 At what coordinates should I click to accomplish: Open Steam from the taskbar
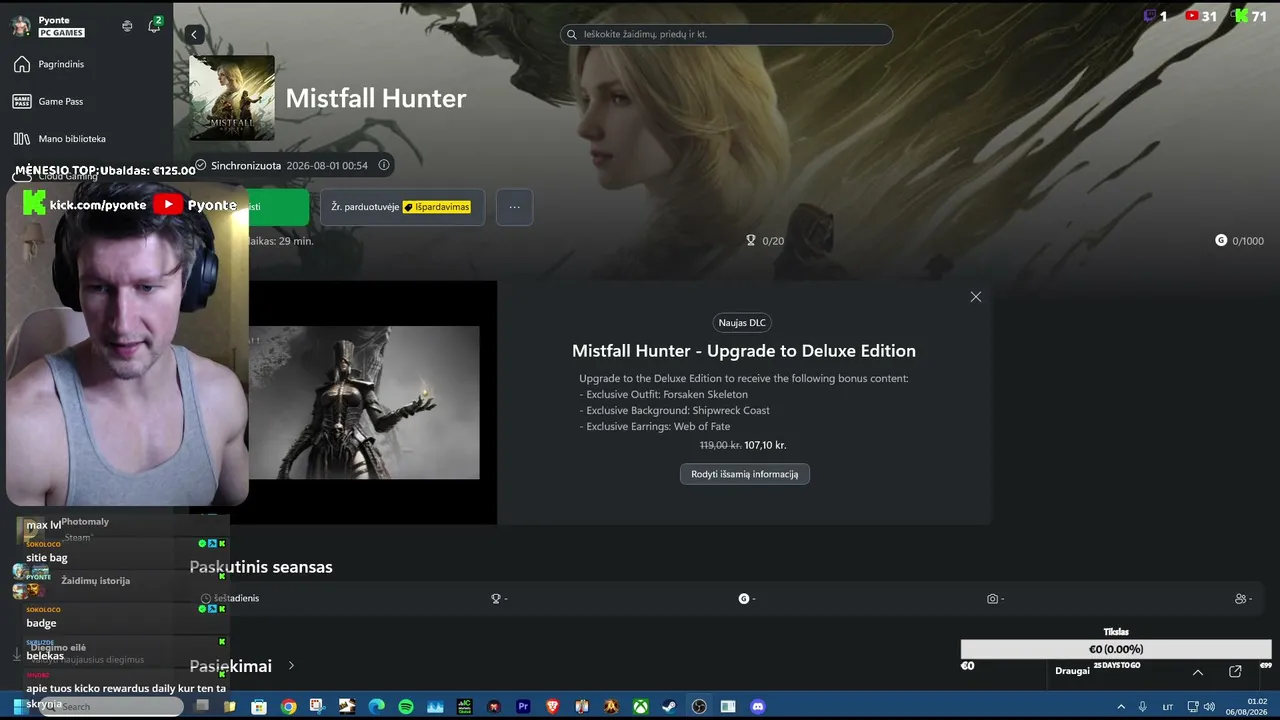[x=669, y=707]
